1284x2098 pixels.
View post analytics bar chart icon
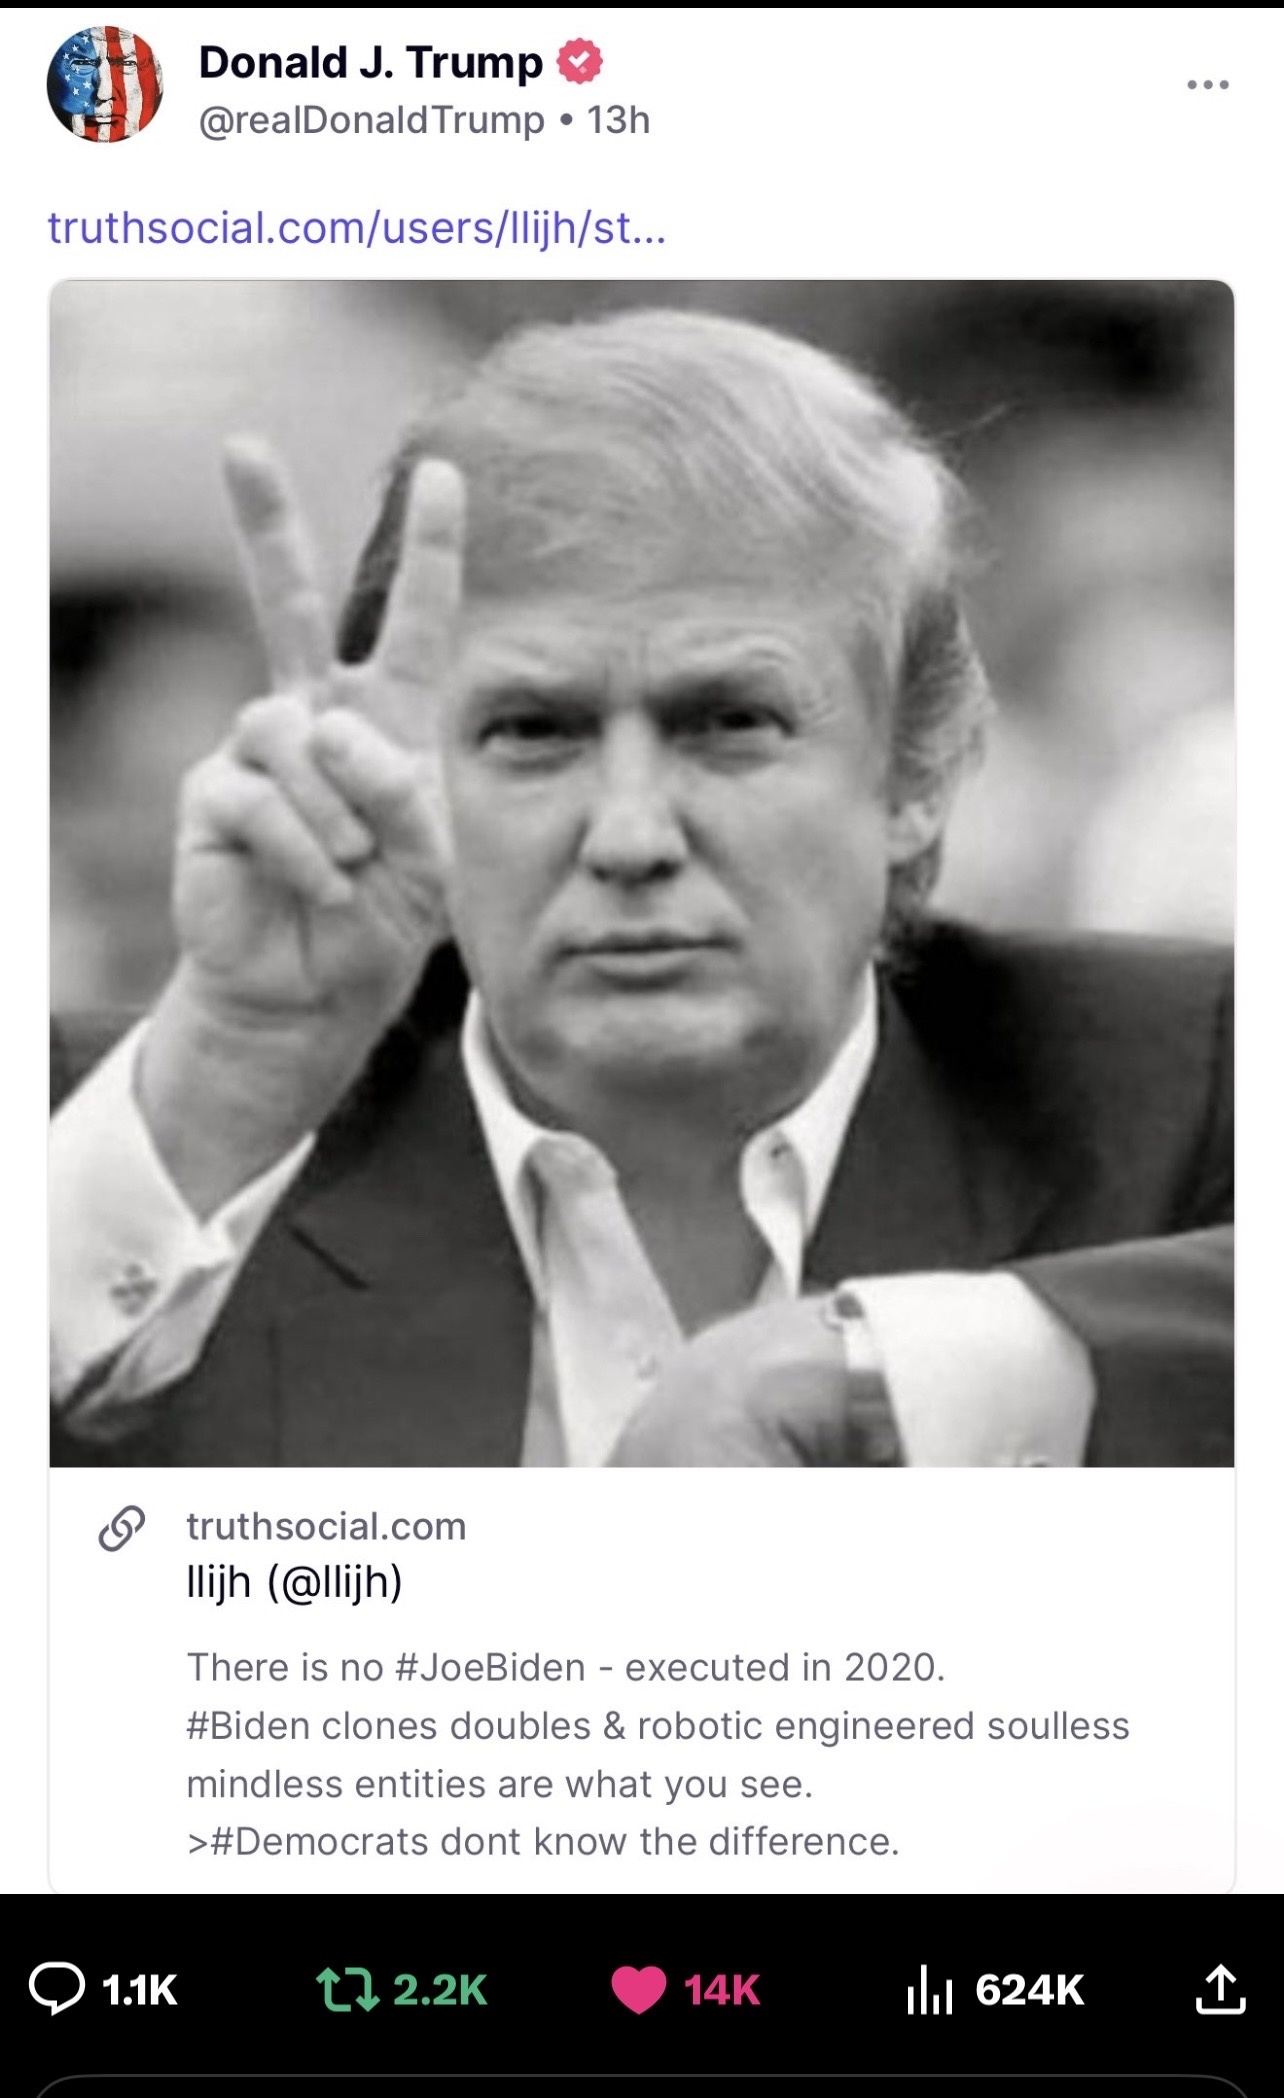point(928,1989)
